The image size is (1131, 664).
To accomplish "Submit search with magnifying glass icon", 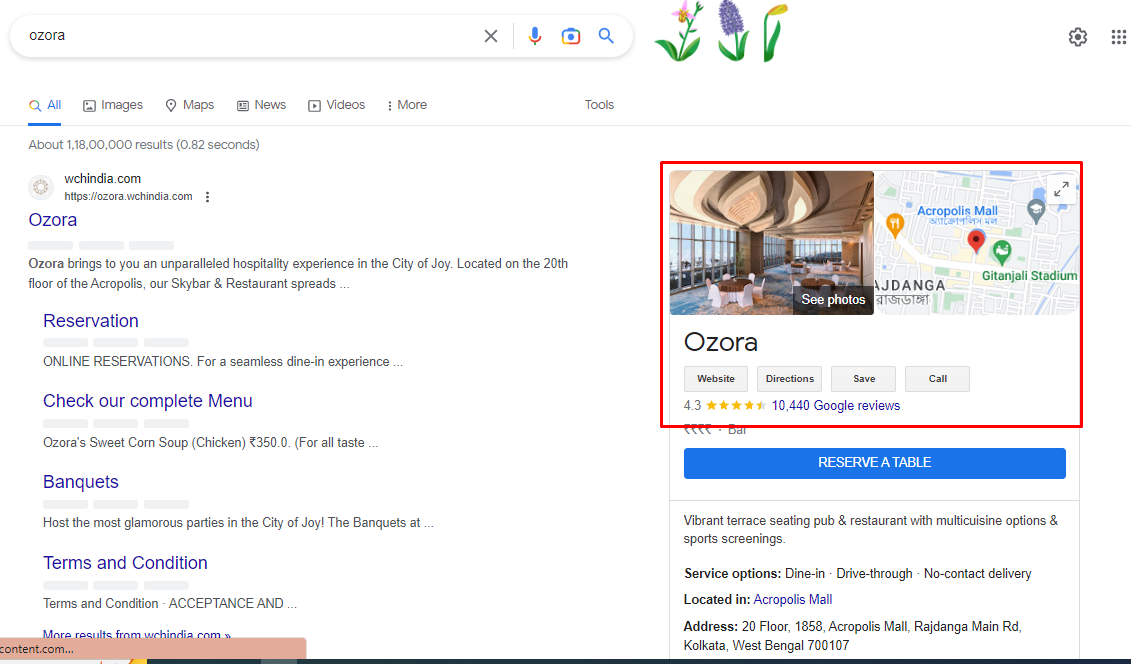I will click(606, 35).
